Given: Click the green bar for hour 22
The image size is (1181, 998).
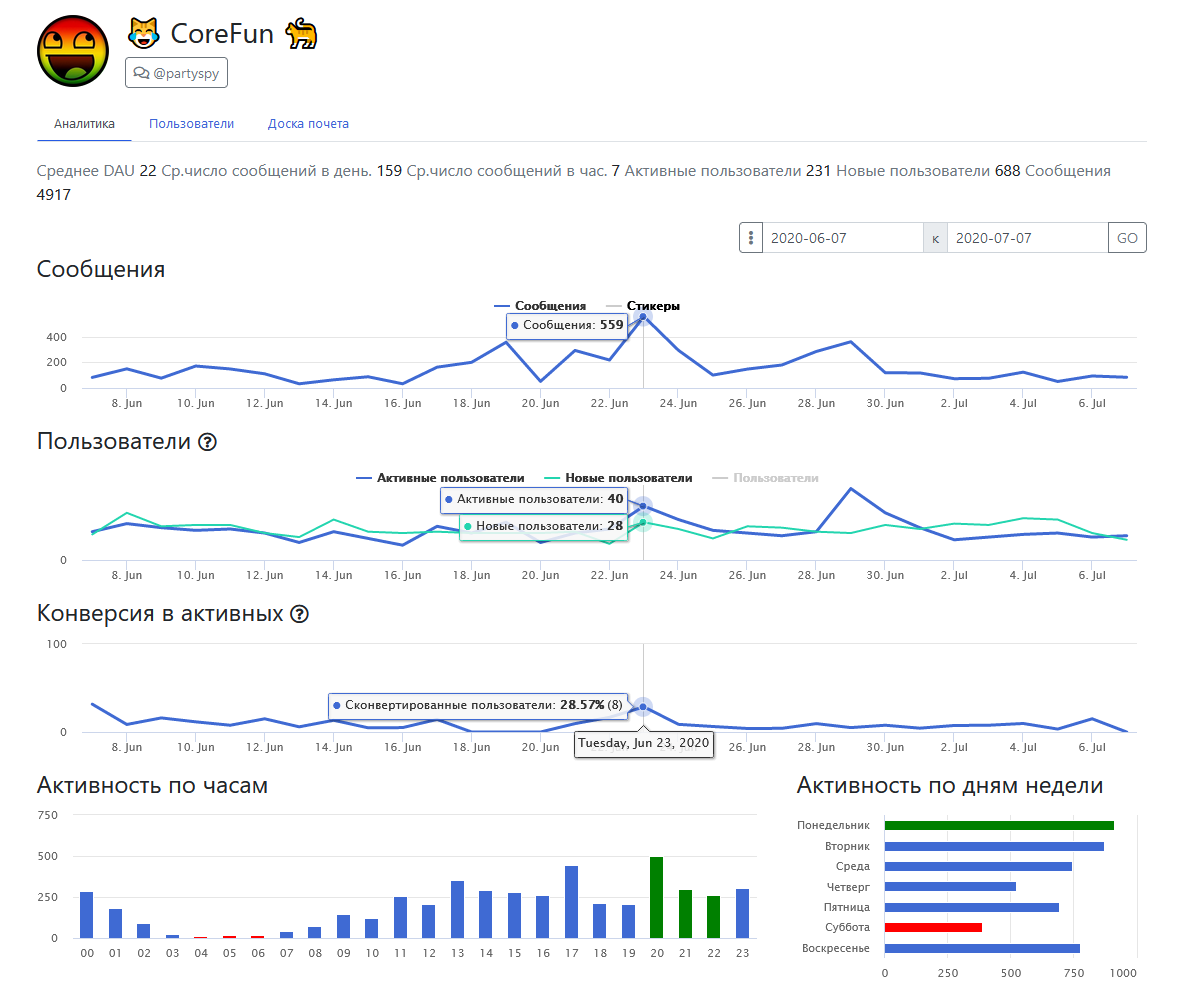Looking at the screenshot, I should [x=714, y=917].
